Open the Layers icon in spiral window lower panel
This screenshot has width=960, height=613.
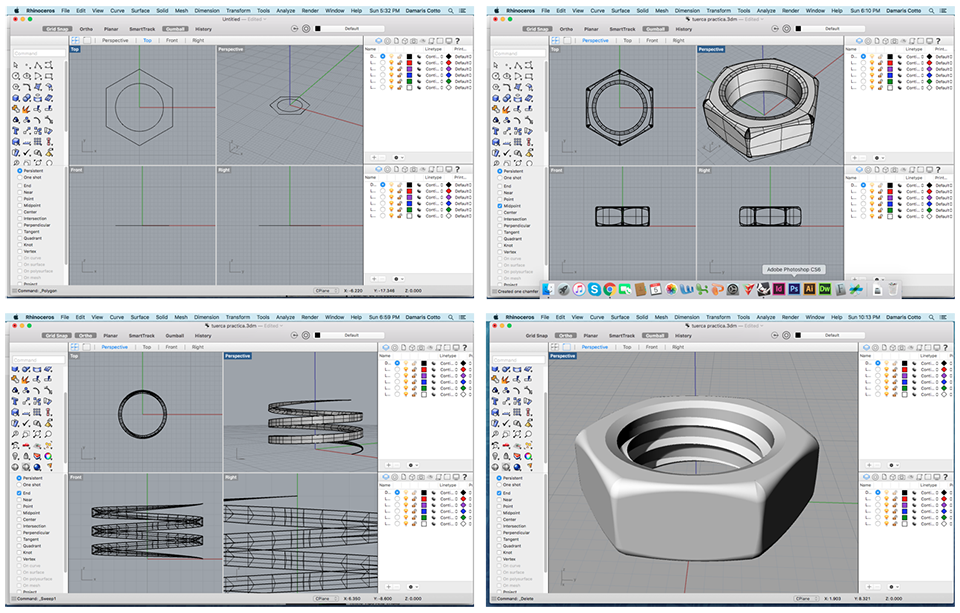(386, 476)
